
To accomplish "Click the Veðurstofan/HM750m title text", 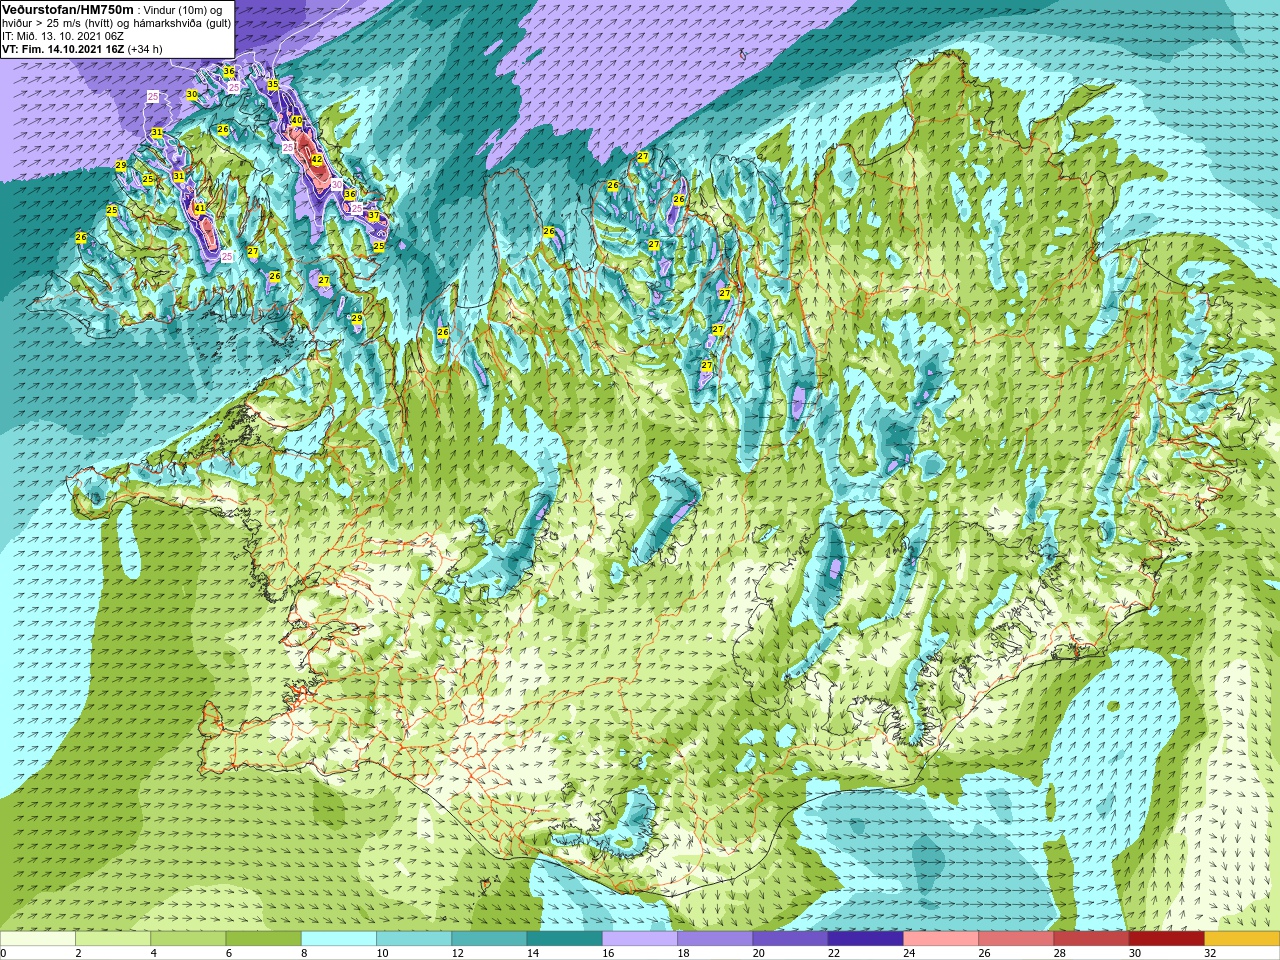I will point(68,9).
